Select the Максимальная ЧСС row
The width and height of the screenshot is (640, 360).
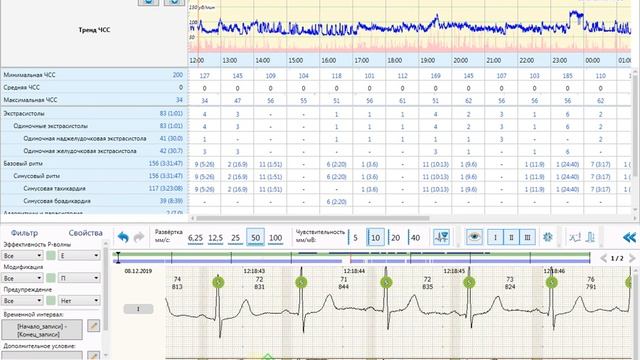(x=93, y=100)
